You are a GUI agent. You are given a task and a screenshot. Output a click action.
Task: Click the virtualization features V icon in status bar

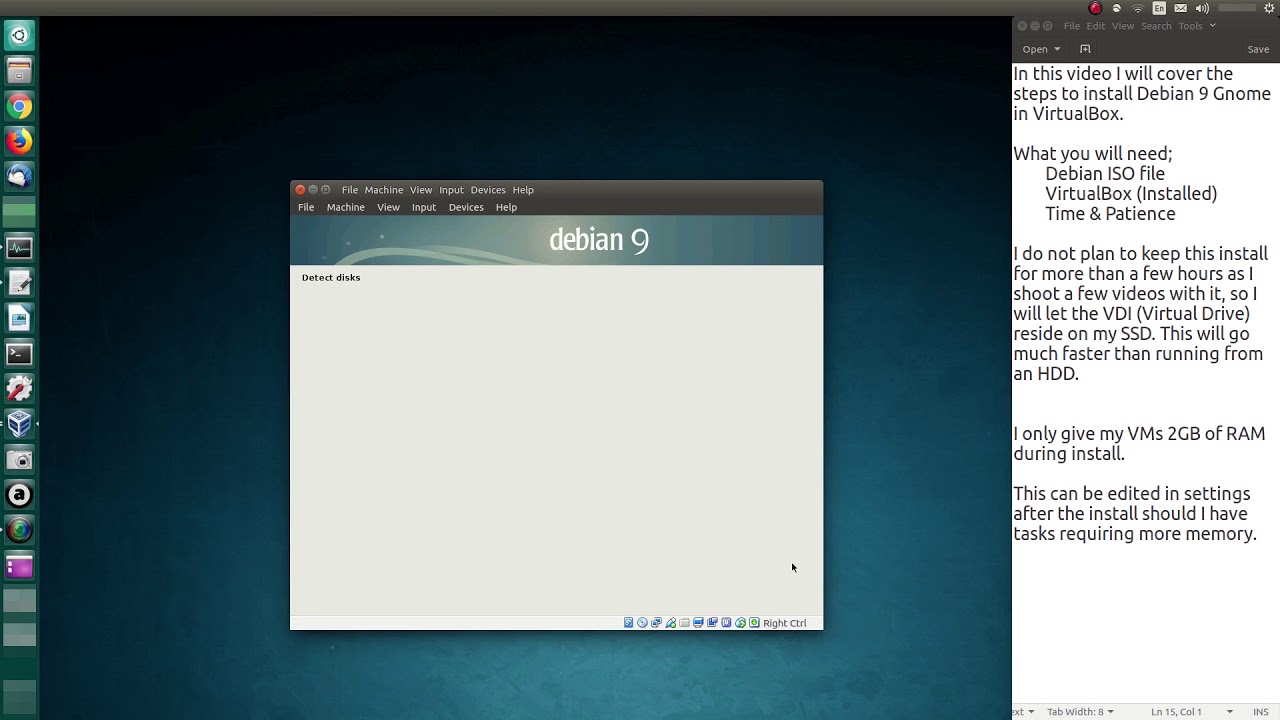(726, 623)
